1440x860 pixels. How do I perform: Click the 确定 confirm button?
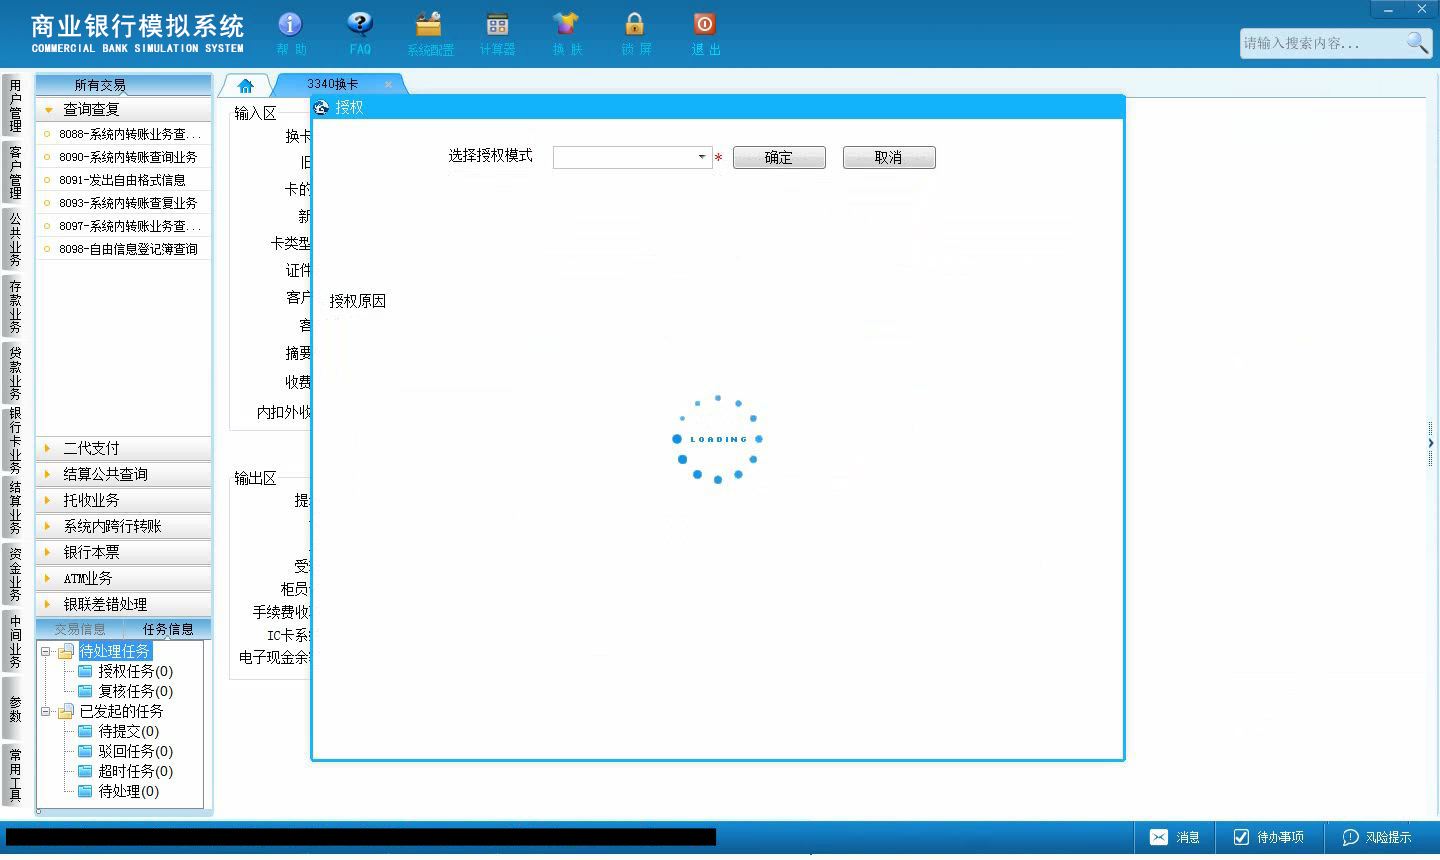pos(779,157)
